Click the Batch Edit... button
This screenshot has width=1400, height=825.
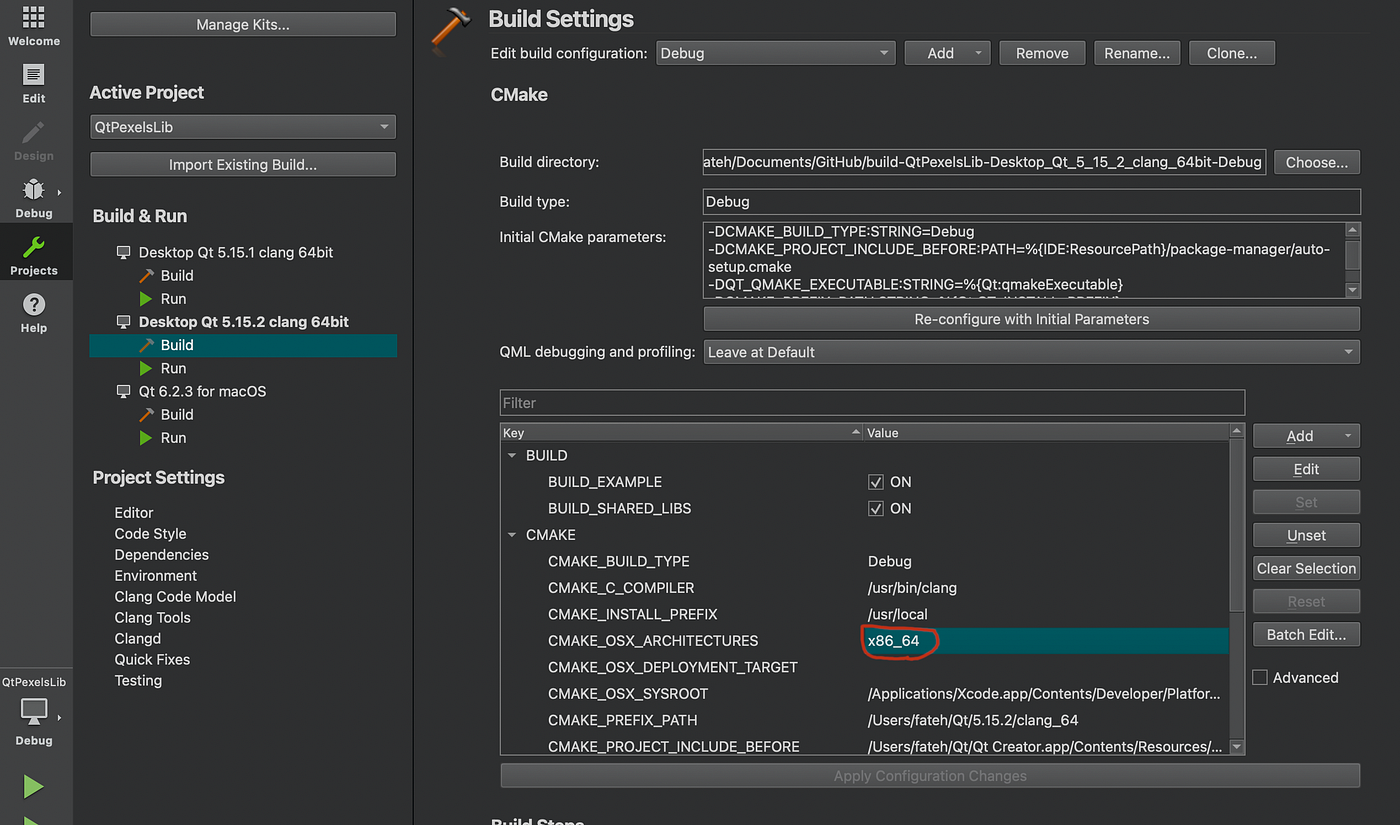[x=1305, y=635]
